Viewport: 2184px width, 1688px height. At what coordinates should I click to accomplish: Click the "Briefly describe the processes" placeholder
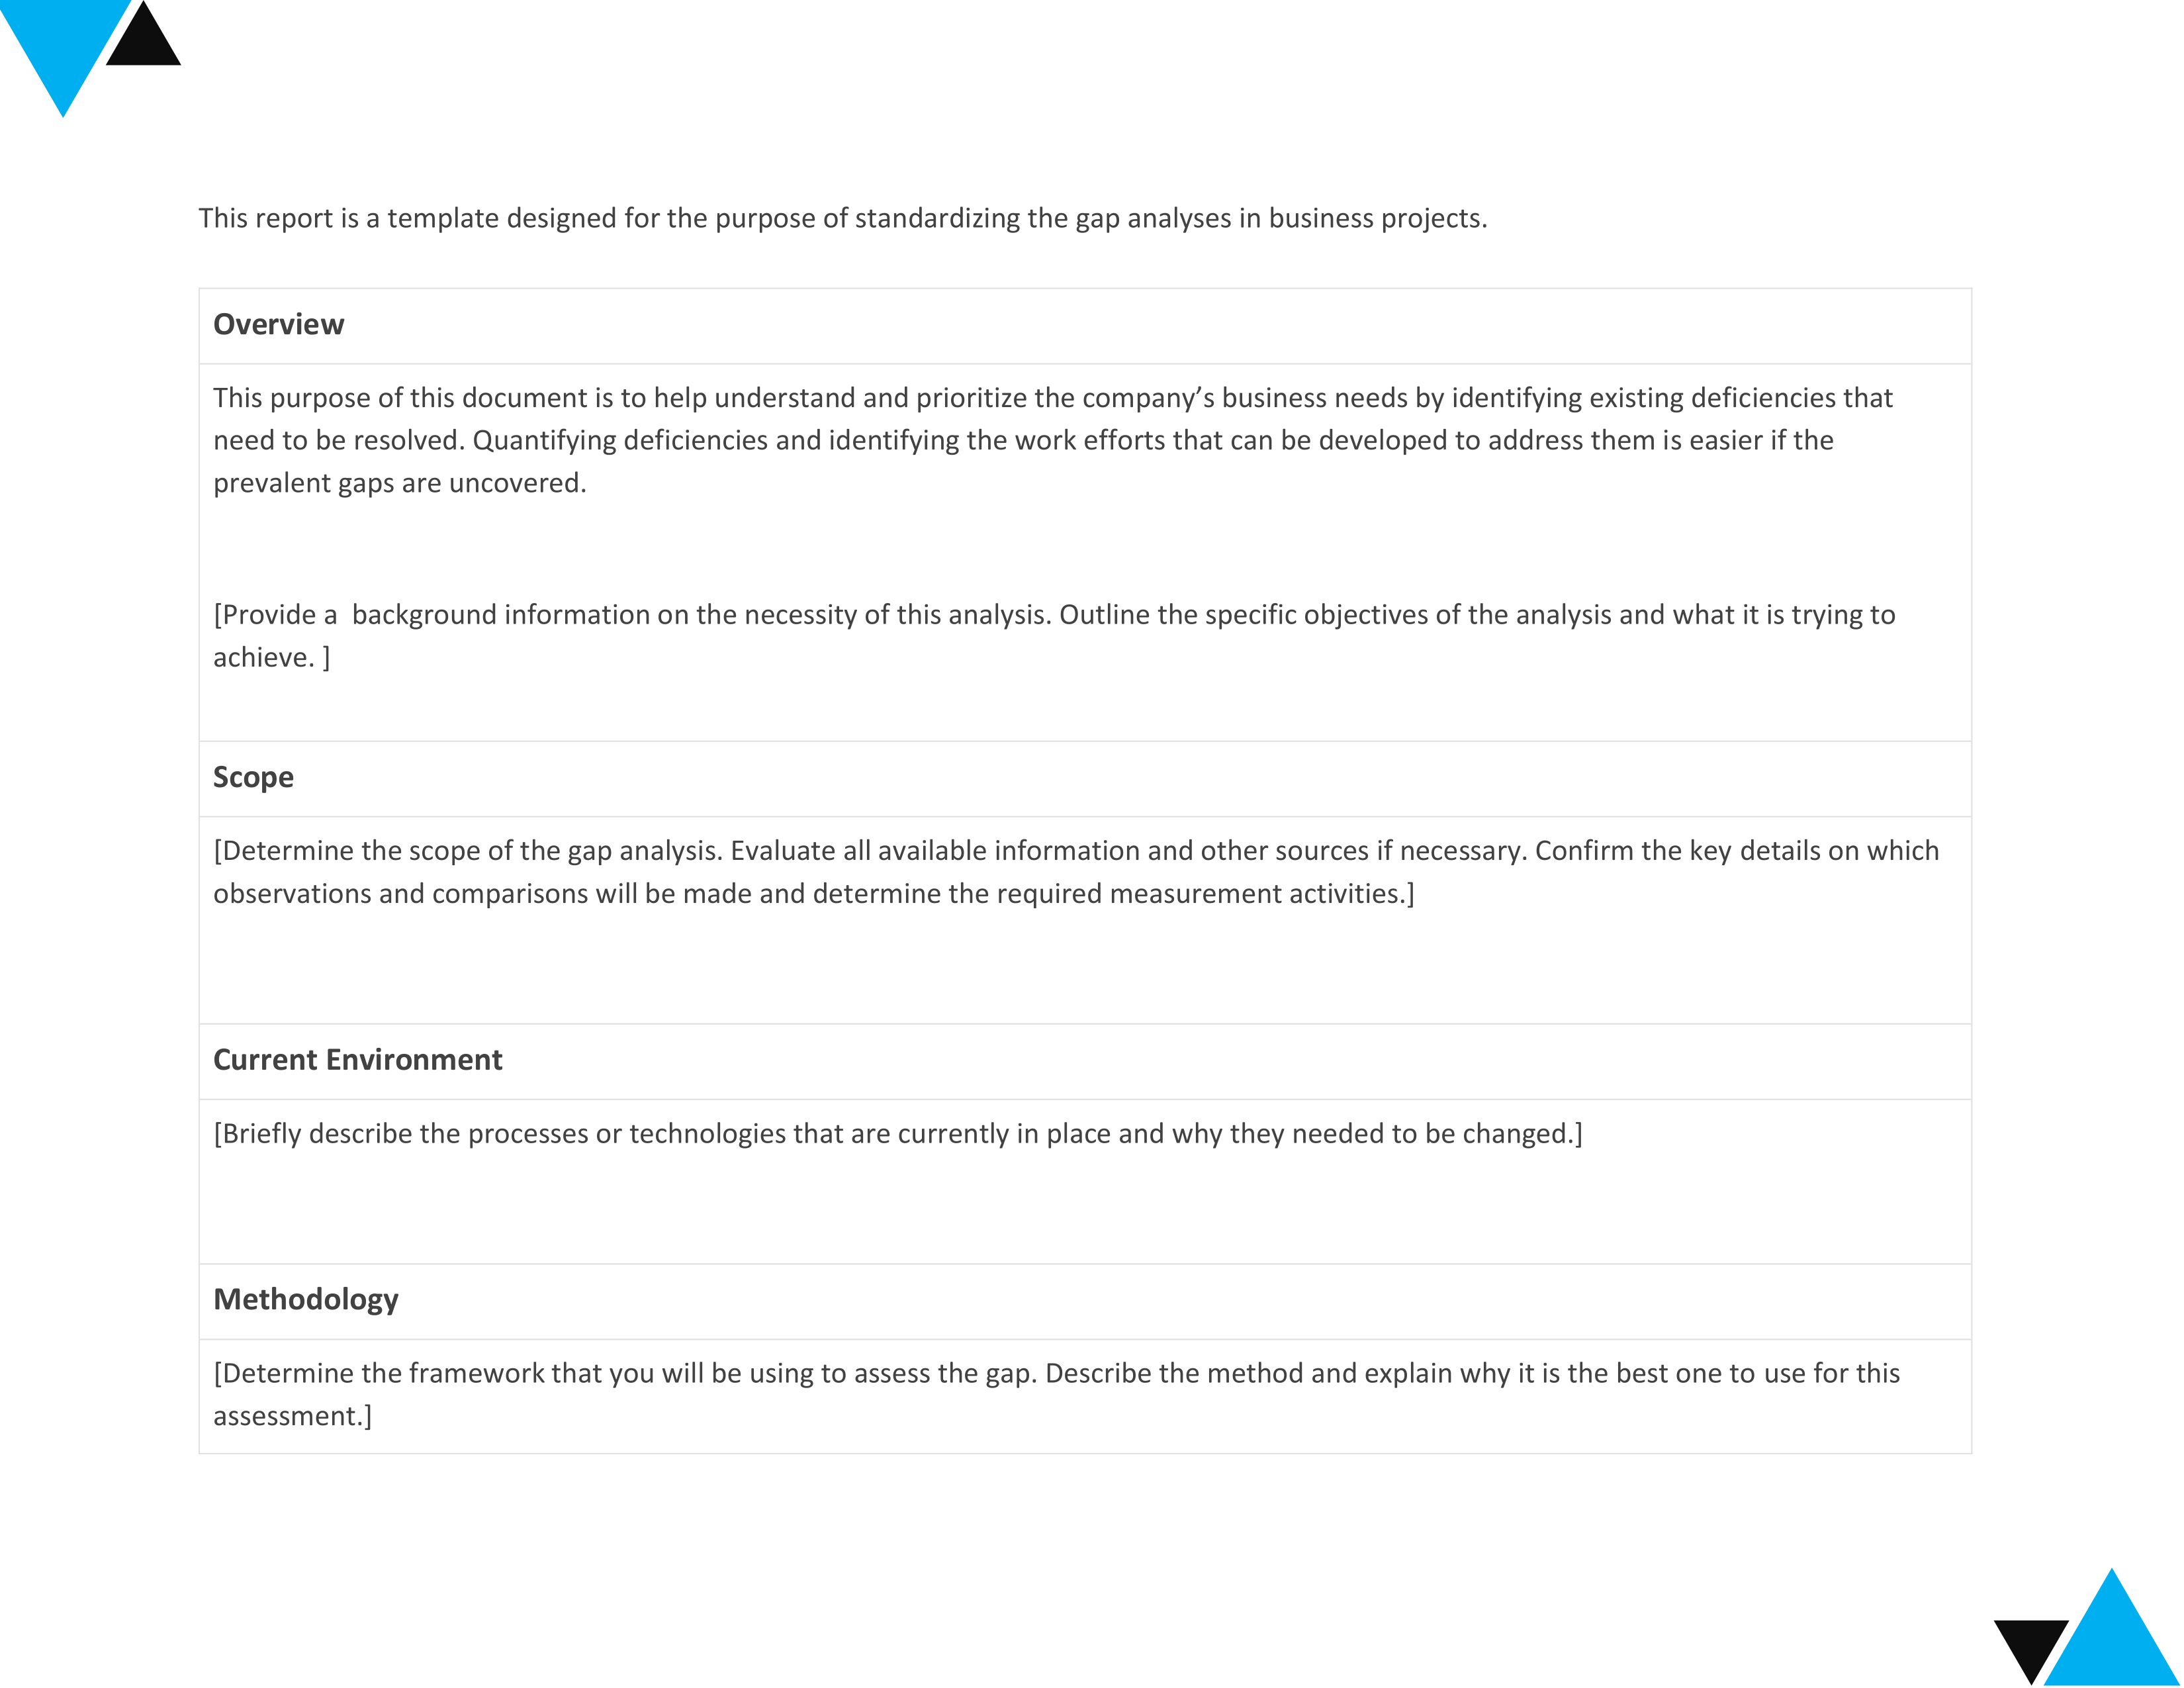pos(897,1134)
